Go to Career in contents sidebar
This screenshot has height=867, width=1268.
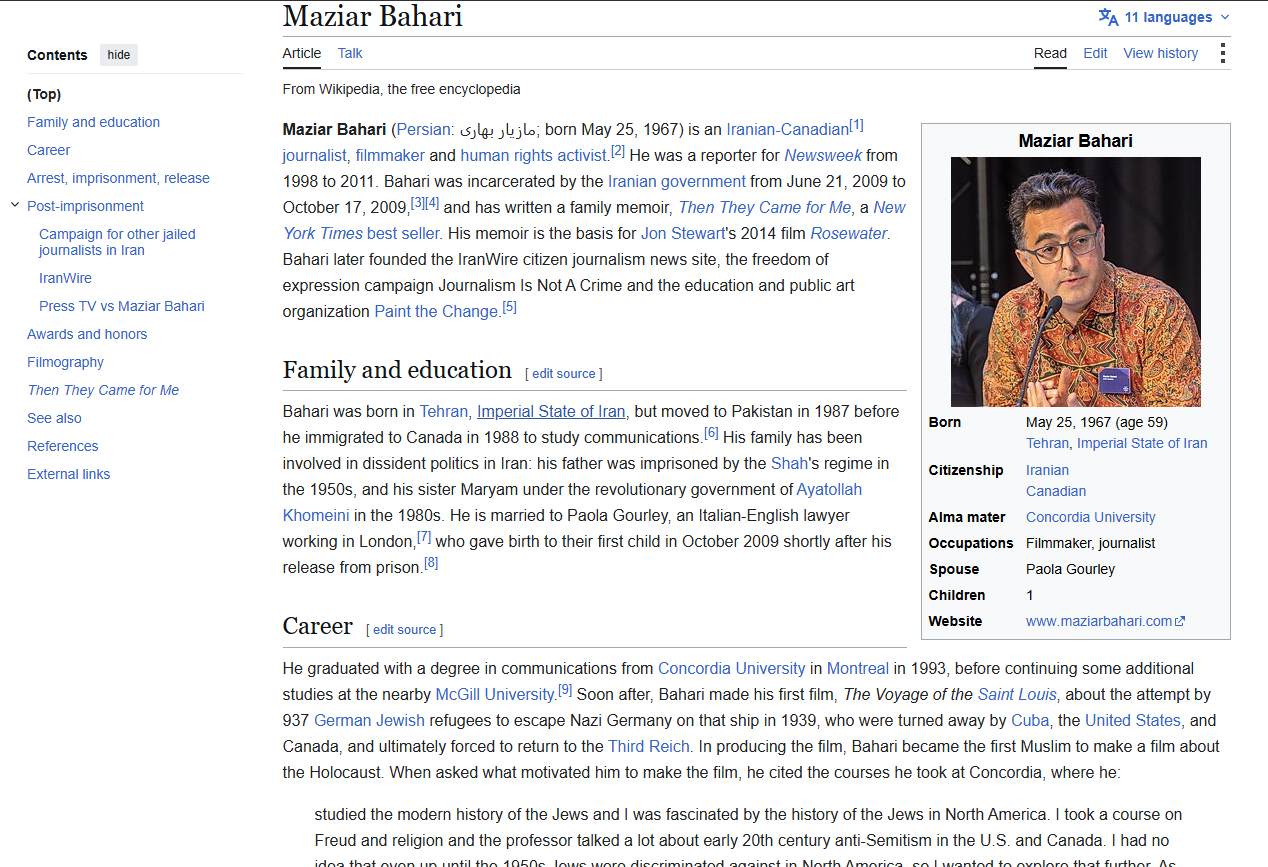[48, 150]
